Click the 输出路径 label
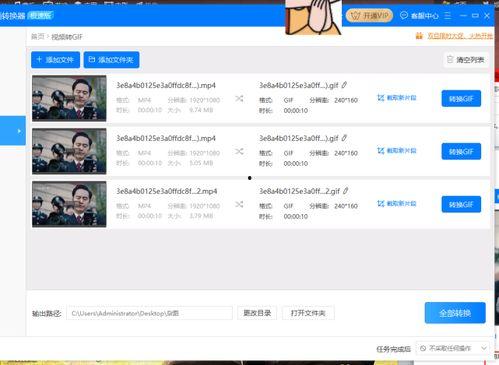 (47, 313)
